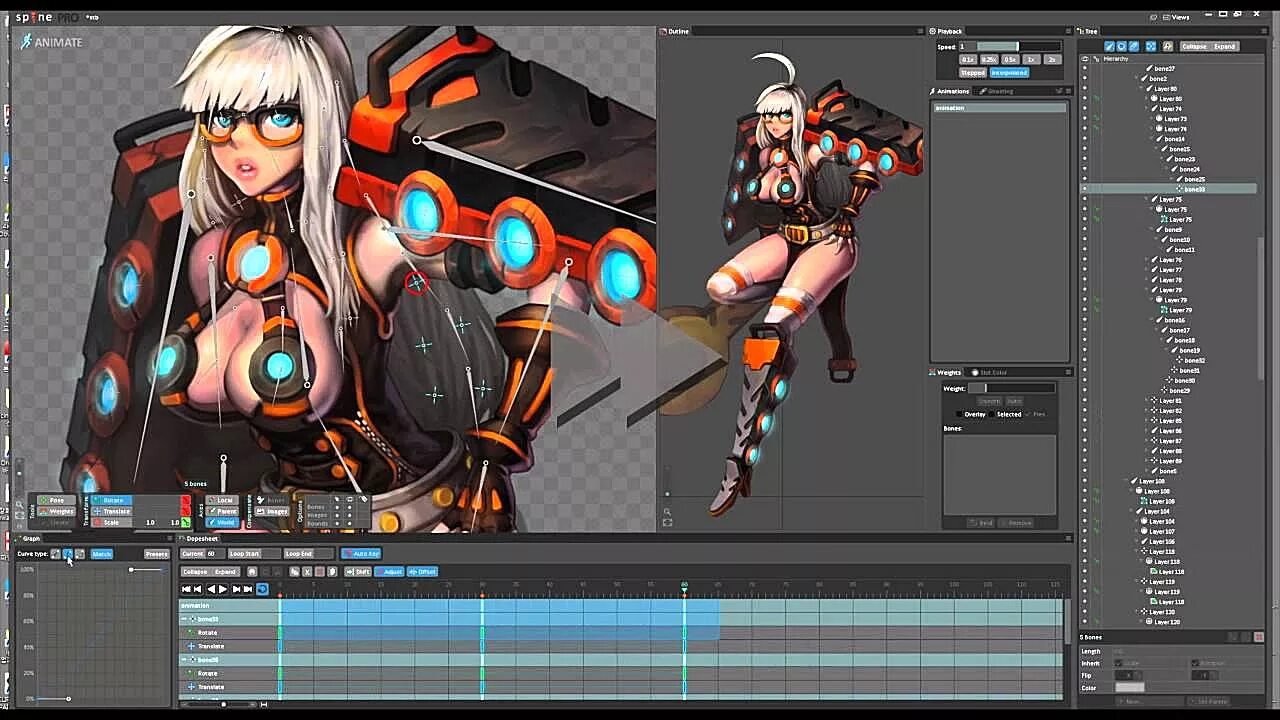Select the Weights tool
This screenshot has height=720, width=1280.
(56, 511)
